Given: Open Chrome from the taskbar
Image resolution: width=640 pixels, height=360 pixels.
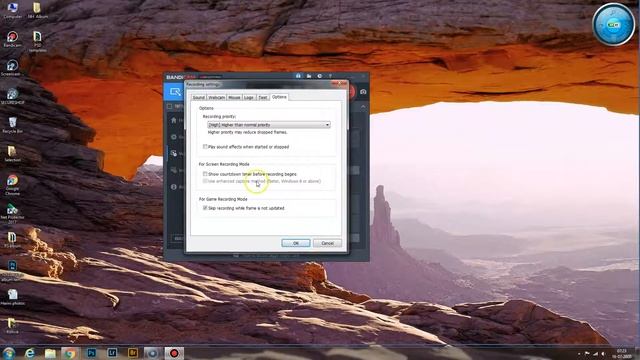Looking at the screenshot, I should pyautogui.click(x=71, y=353).
